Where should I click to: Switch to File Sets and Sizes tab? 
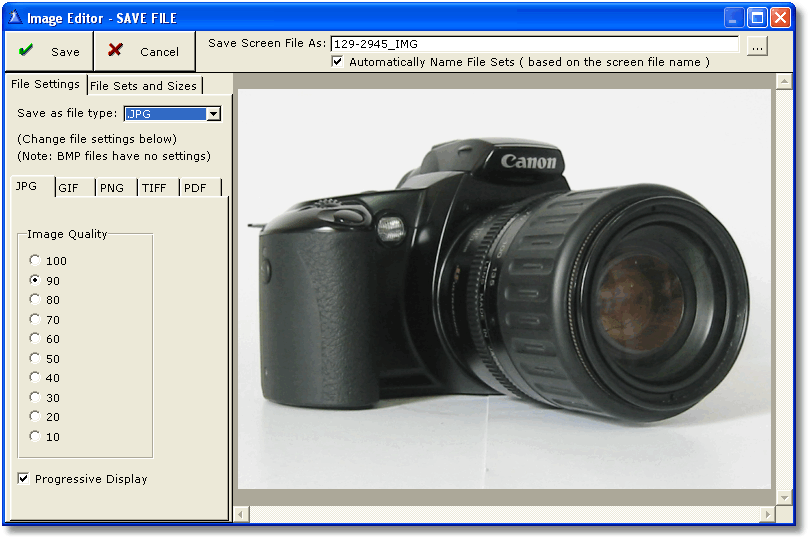tap(144, 86)
